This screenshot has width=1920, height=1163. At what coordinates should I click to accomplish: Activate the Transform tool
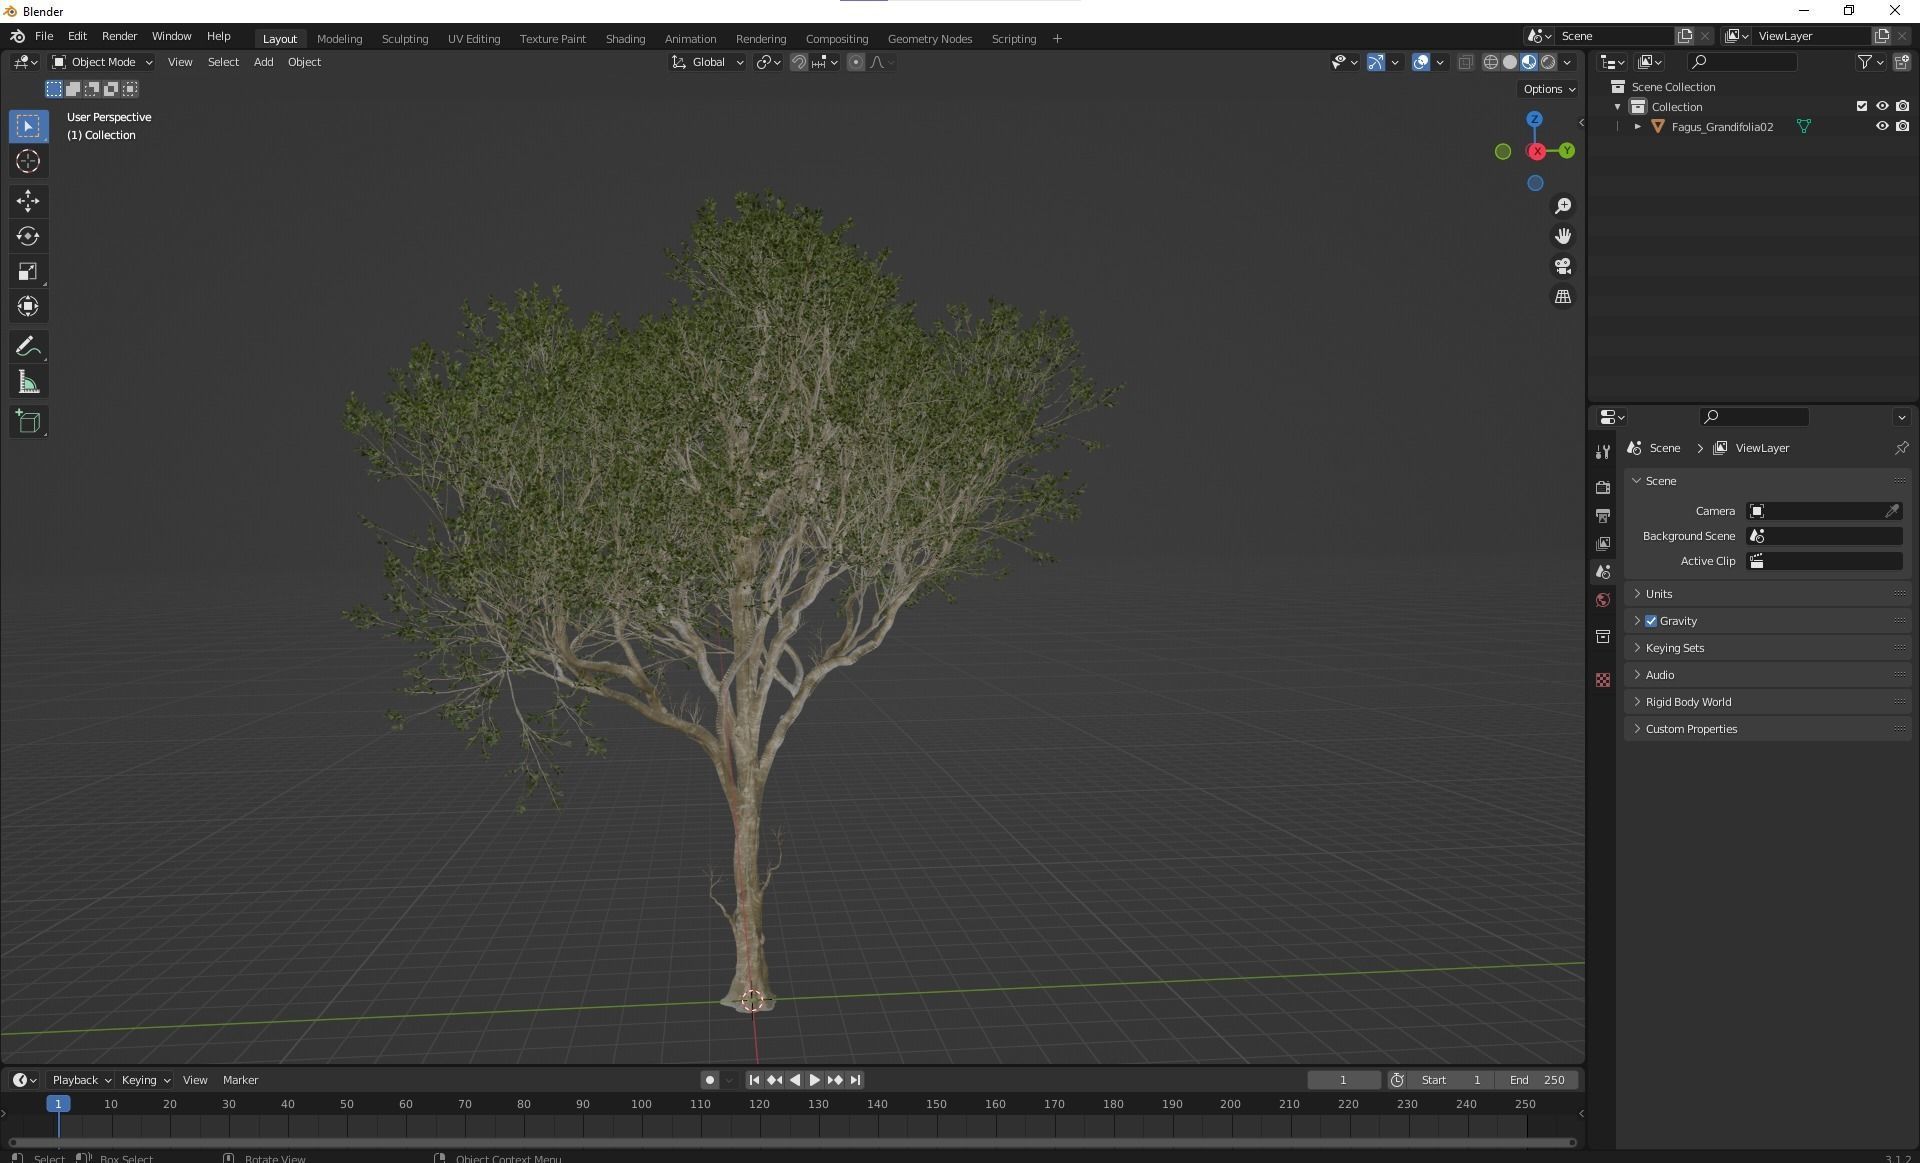(28, 306)
